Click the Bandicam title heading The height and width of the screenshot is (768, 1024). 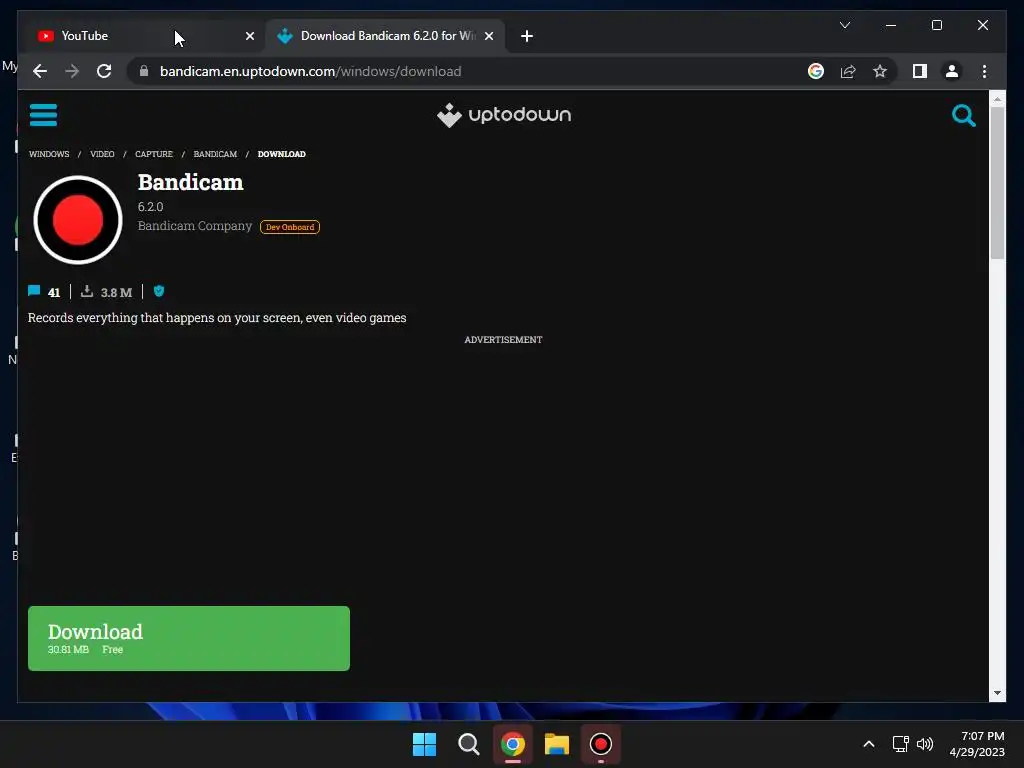191,182
